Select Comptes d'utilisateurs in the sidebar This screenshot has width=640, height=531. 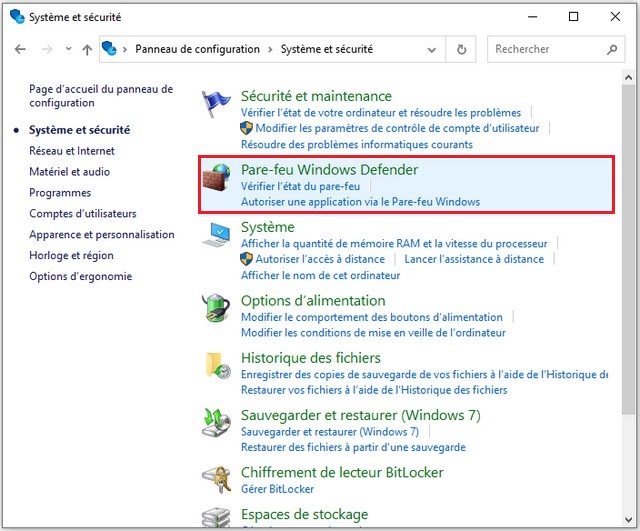coord(83,213)
